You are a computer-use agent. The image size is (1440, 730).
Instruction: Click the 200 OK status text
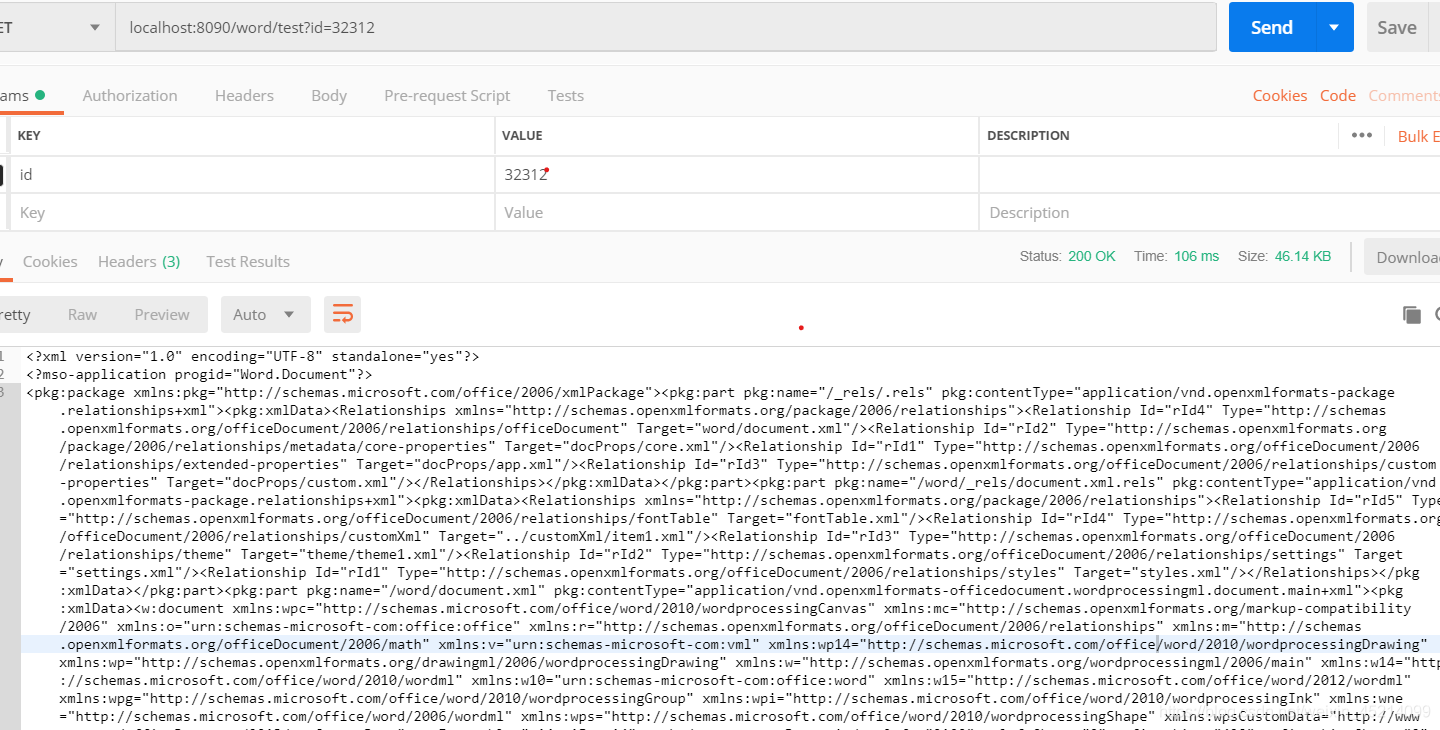(x=1091, y=256)
